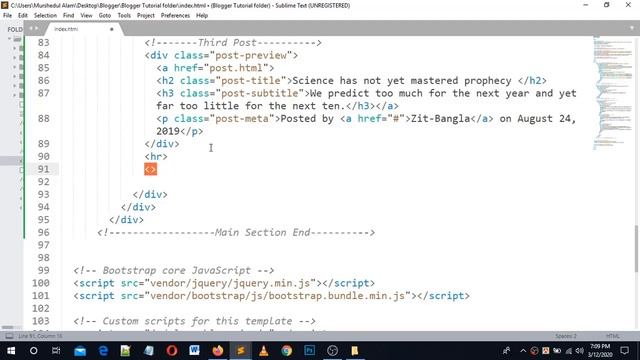Open the Spaces: 2 indentation selector
Image resolution: width=640 pixels, height=360 pixels.
coord(566,336)
